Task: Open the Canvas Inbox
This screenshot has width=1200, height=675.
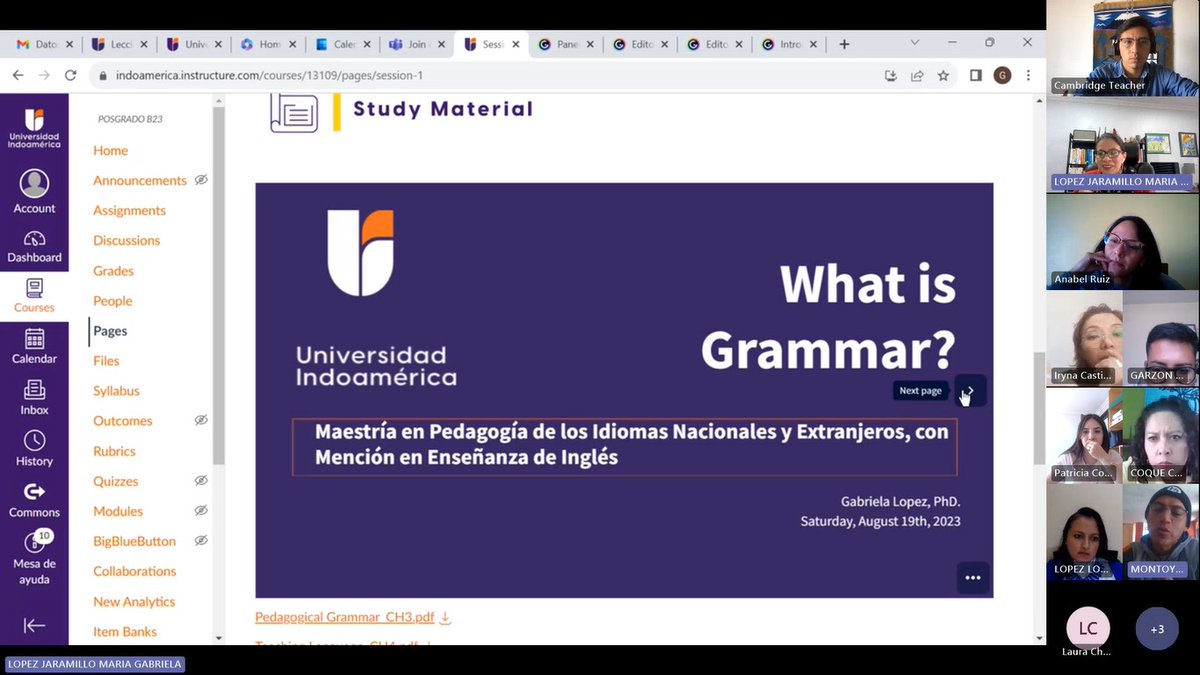Action: 34,398
